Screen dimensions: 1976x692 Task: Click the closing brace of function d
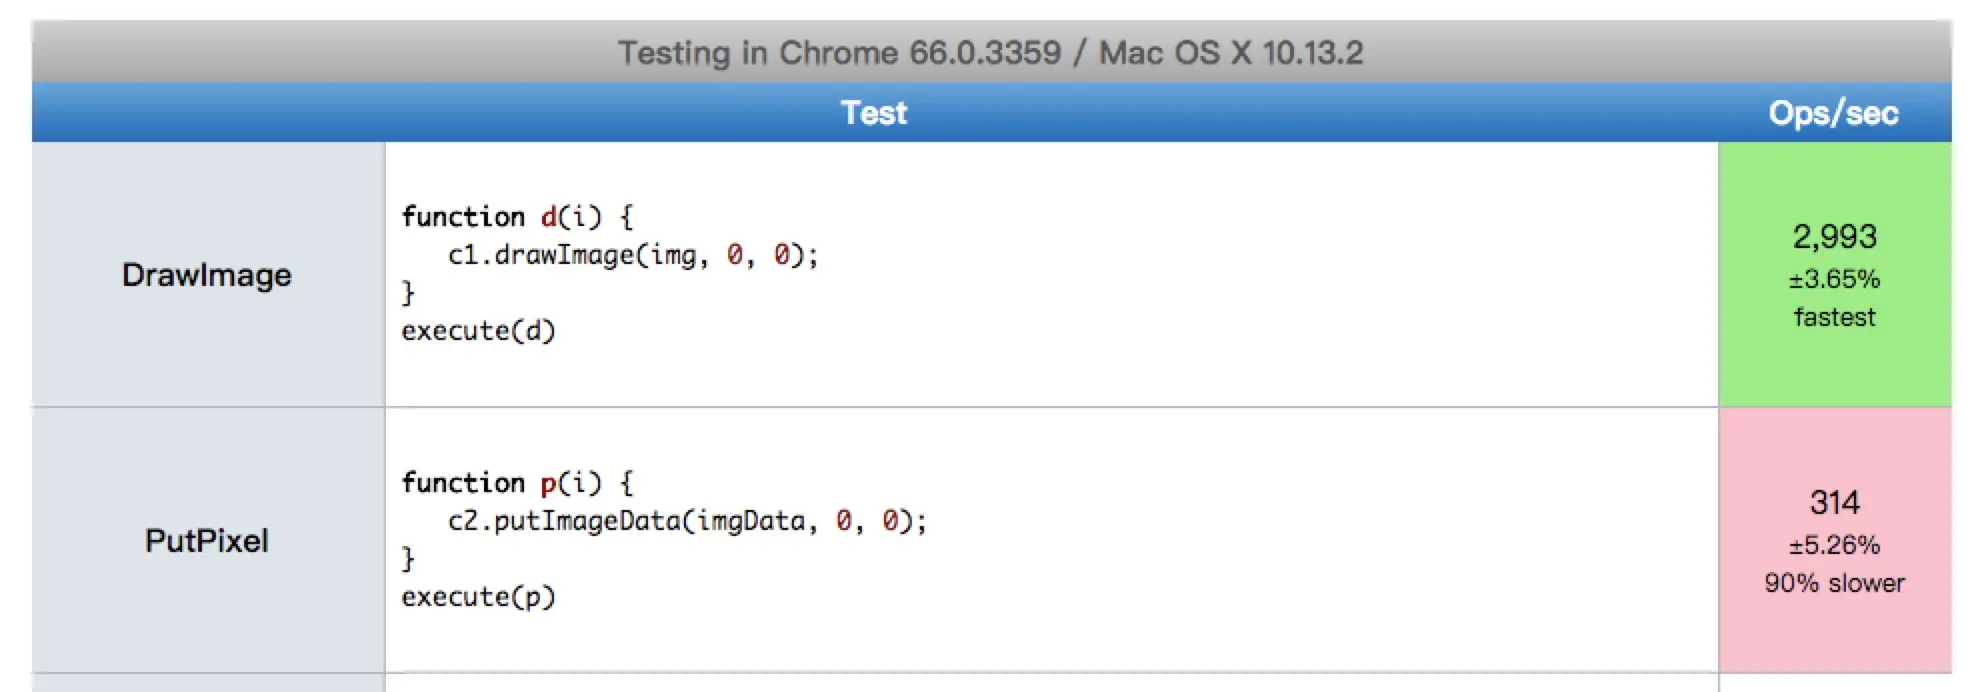pyautogui.click(x=408, y=293)
